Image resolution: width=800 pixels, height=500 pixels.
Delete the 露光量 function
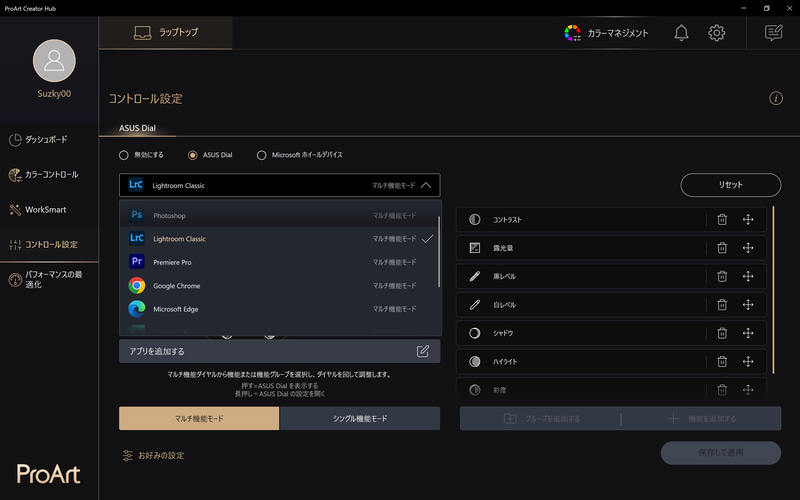click(722, 248)
